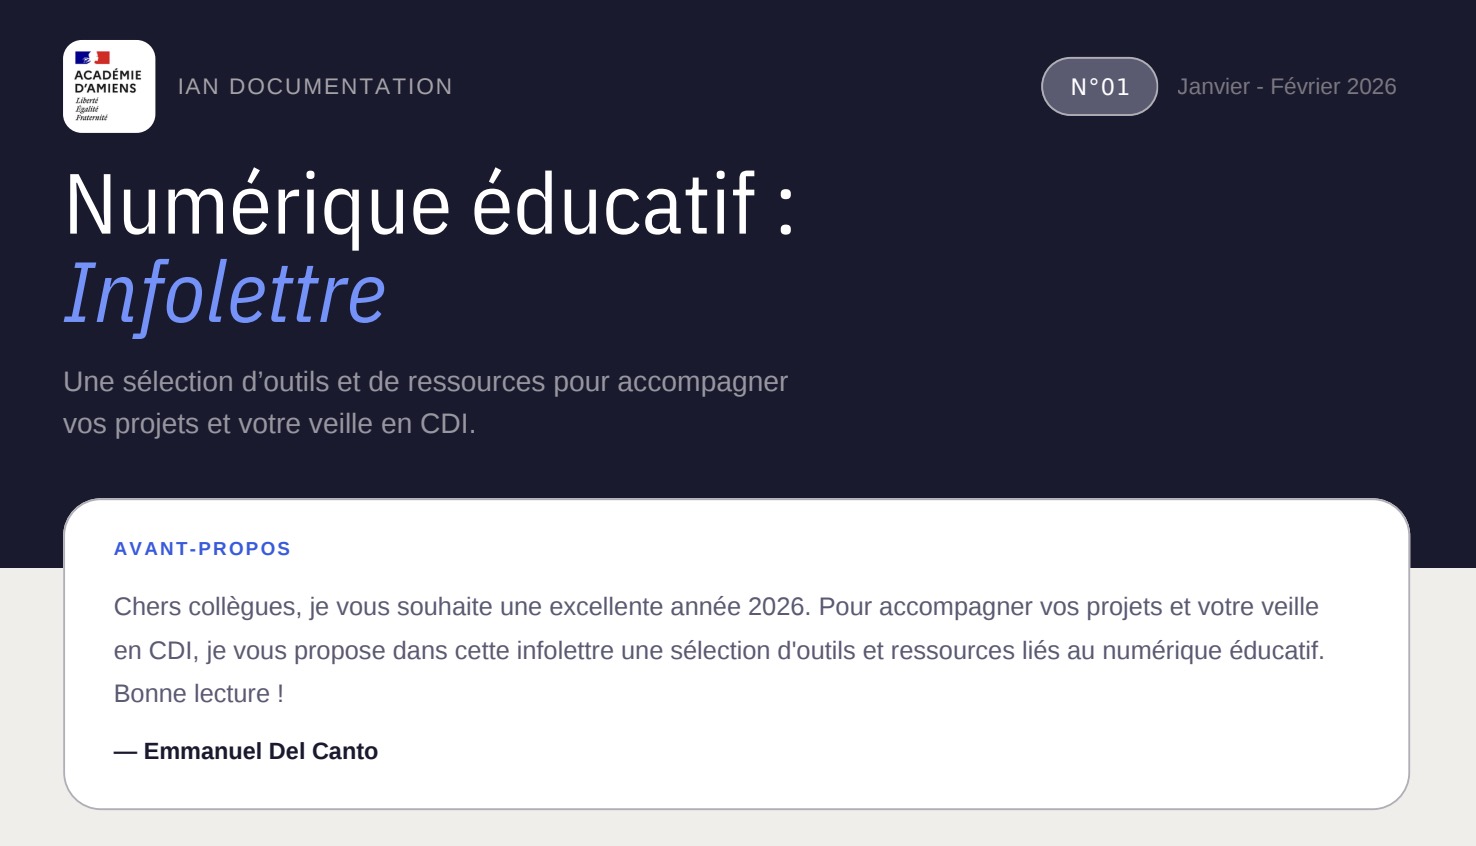The height and width of the screenshot is (846, 1476).
Task: Click the subtitle line ending "veille en CDI."
Action: point(269,424)
